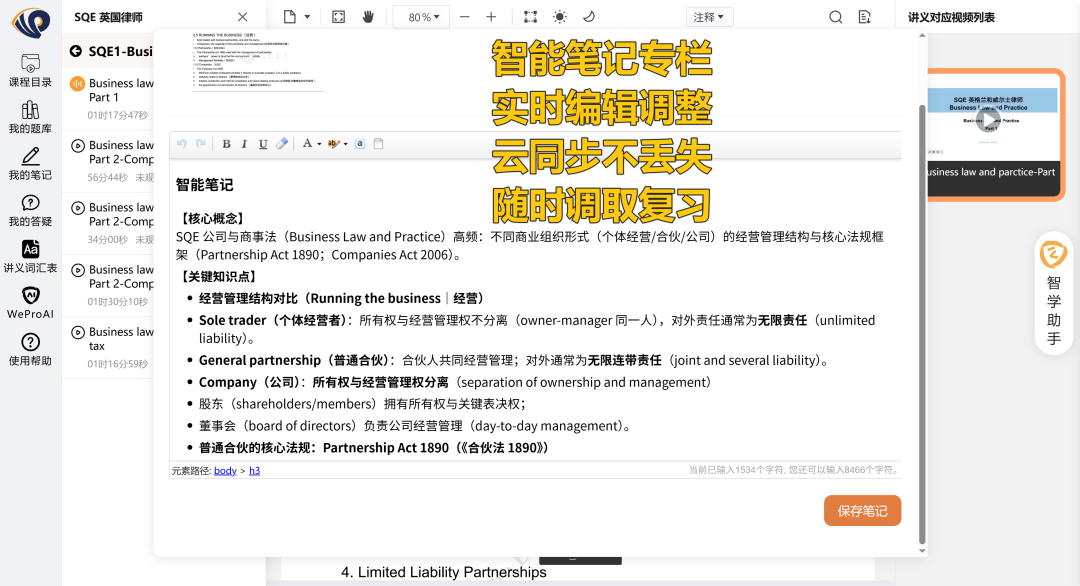Open 我的笔记 notes page
This screenshot has height=586, width=1080.
click(30, 163)
